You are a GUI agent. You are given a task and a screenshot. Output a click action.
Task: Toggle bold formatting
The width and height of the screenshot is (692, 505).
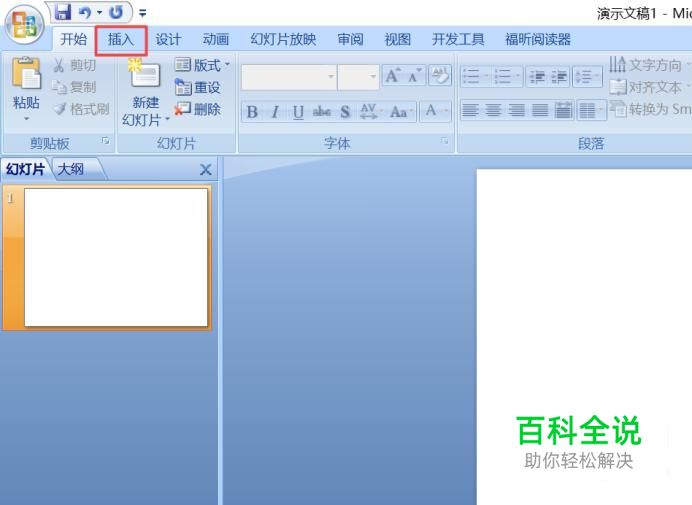[x=252, y=112]
